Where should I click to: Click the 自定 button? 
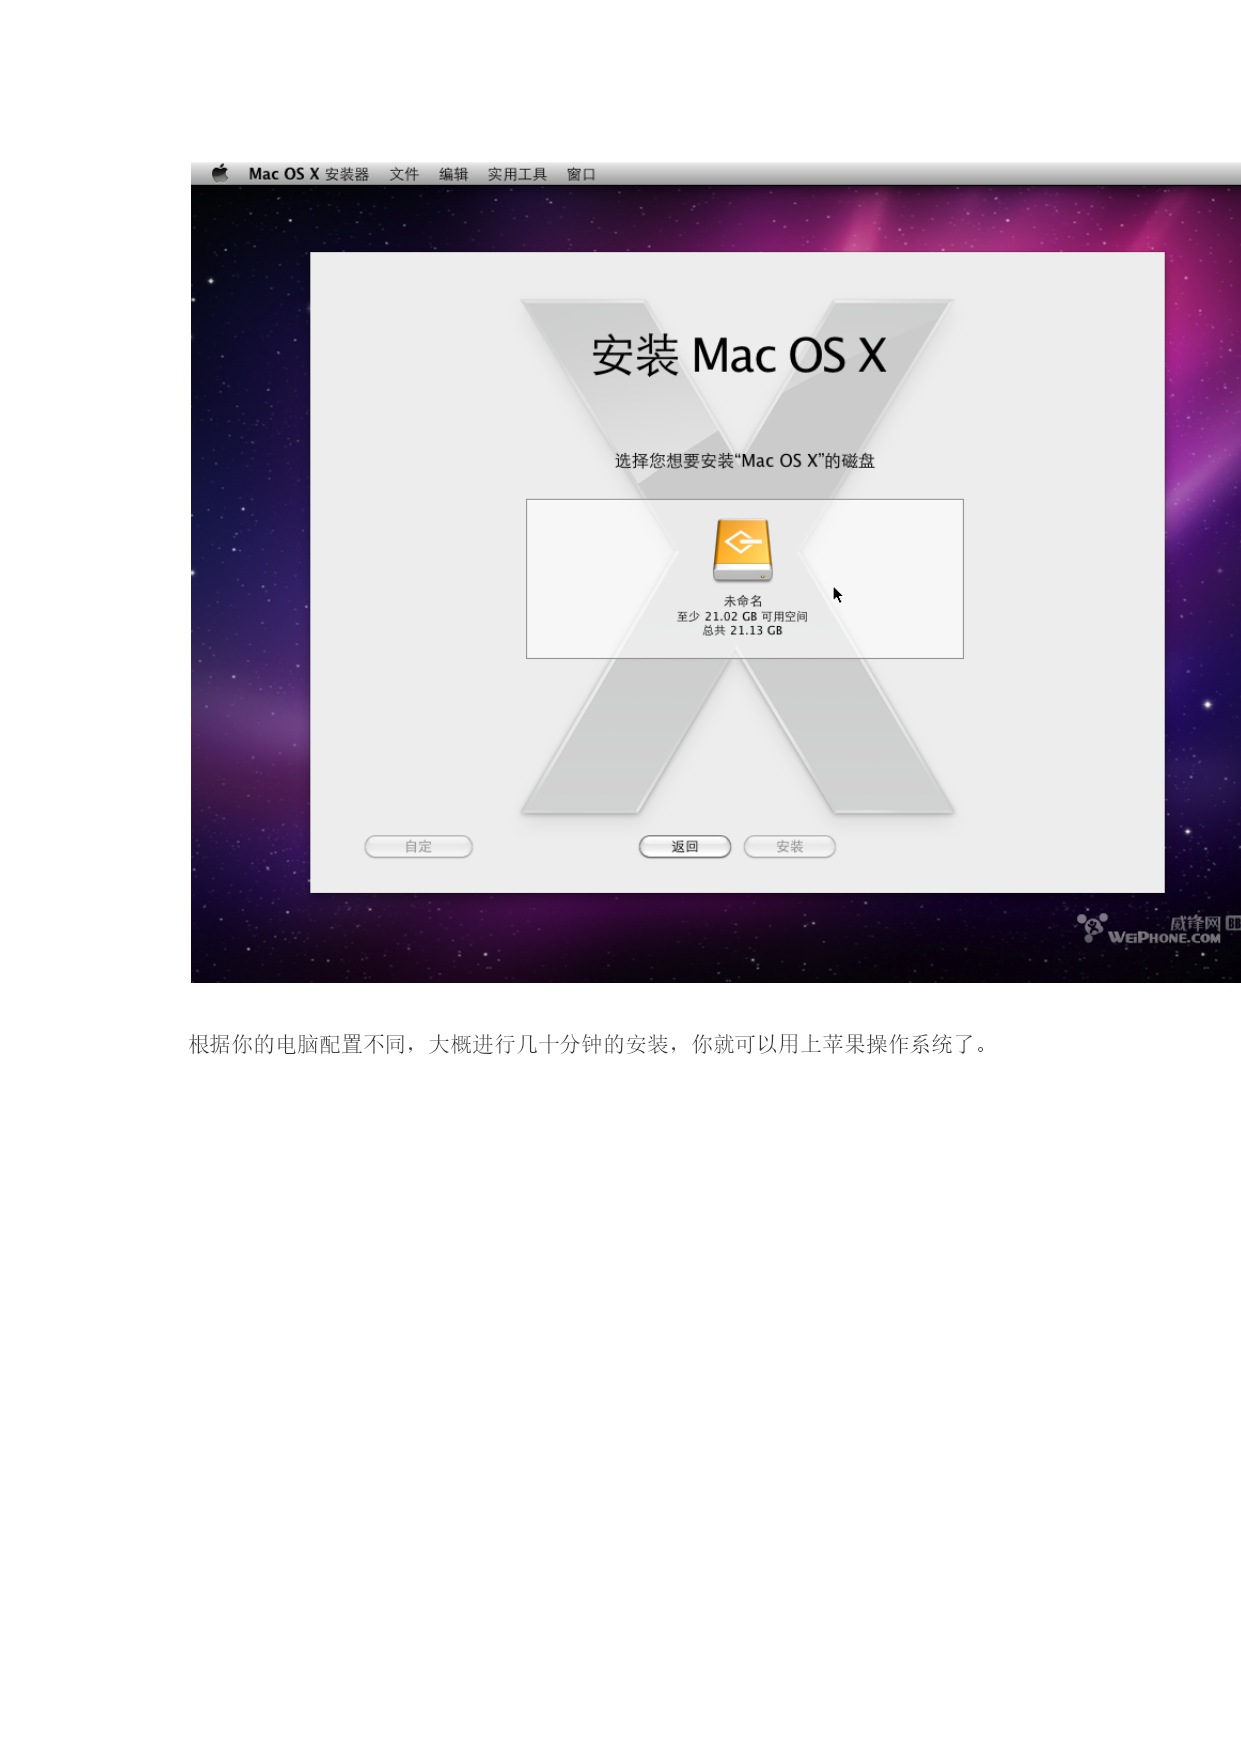tap(418, 847)
